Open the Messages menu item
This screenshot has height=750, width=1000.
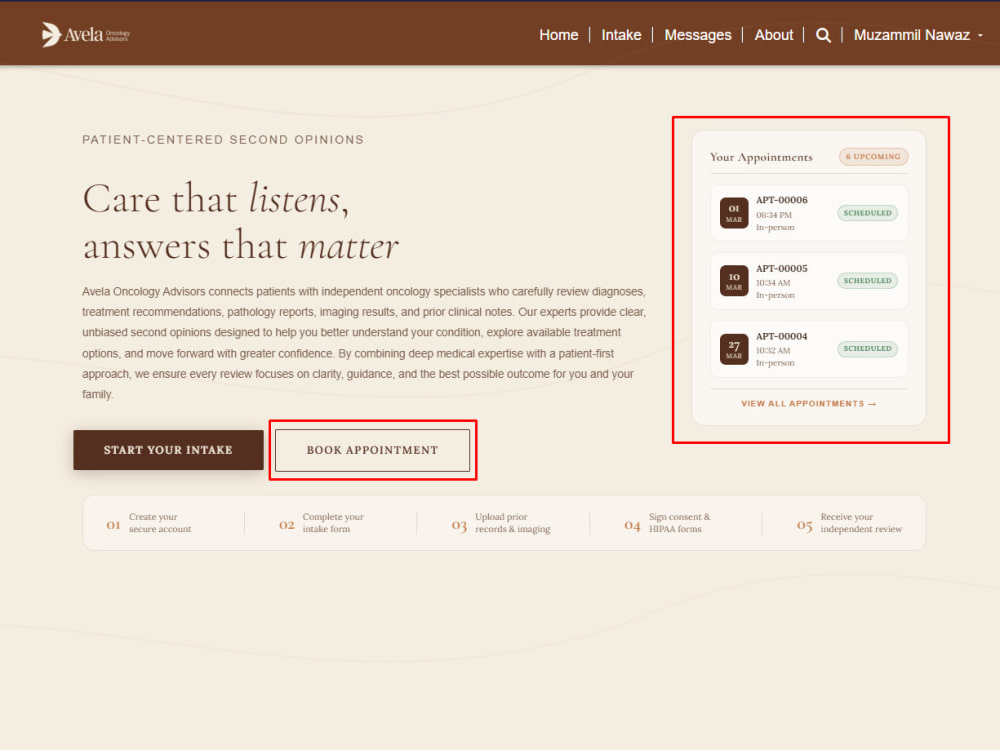698,35
